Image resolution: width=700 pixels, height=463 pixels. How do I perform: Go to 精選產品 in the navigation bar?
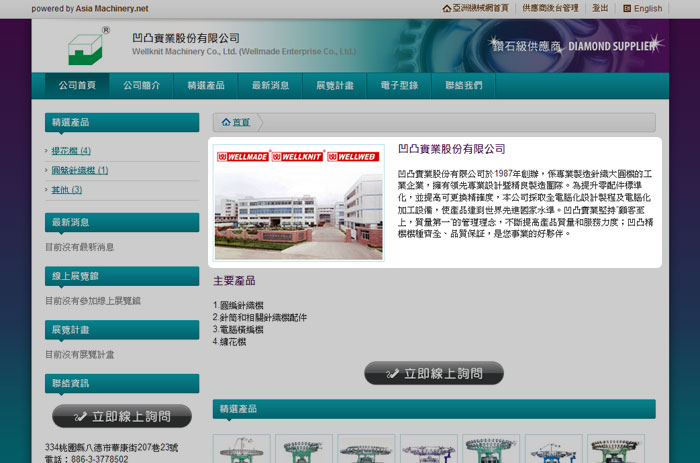(206, 85)
